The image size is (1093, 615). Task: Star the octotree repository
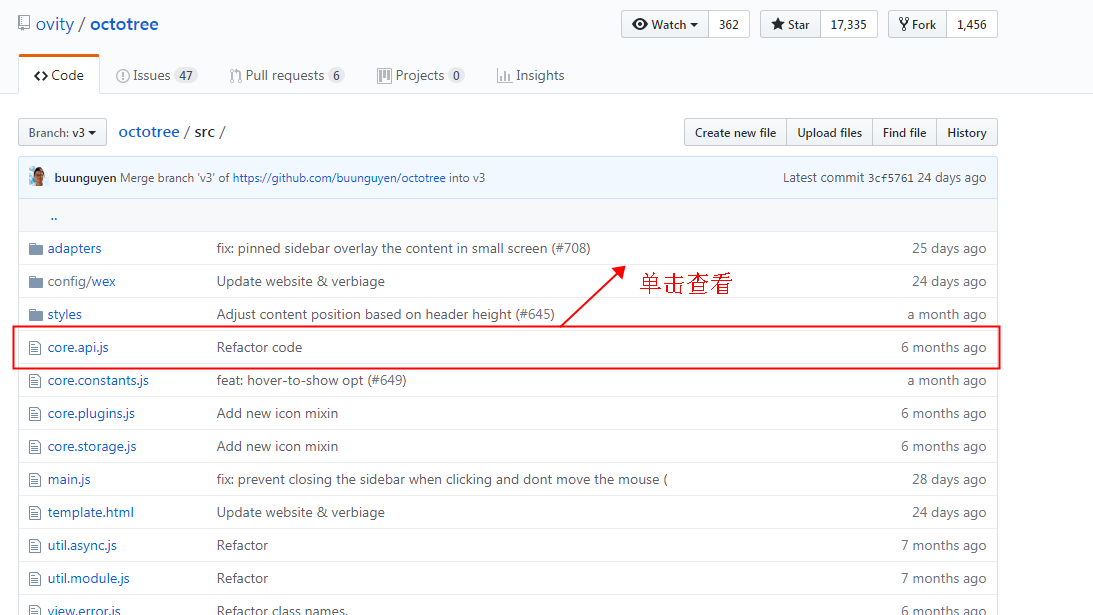pos(790,24)
